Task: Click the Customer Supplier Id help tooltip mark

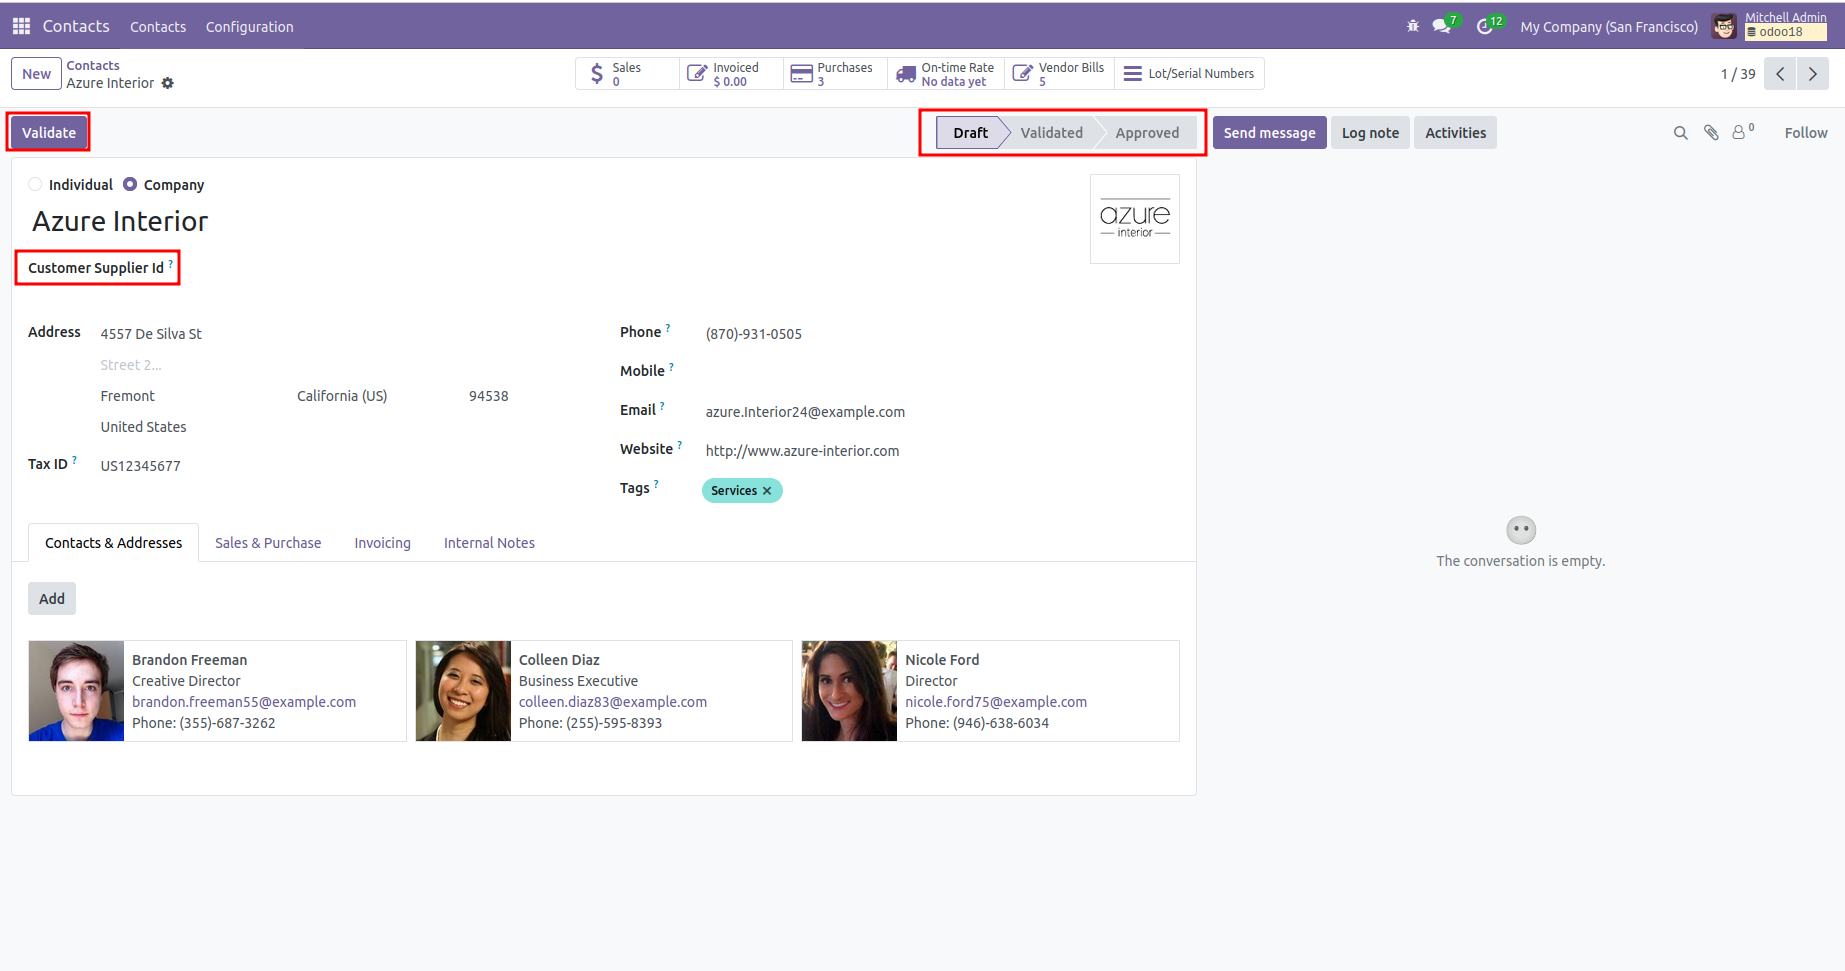Action: coord(171,264)
